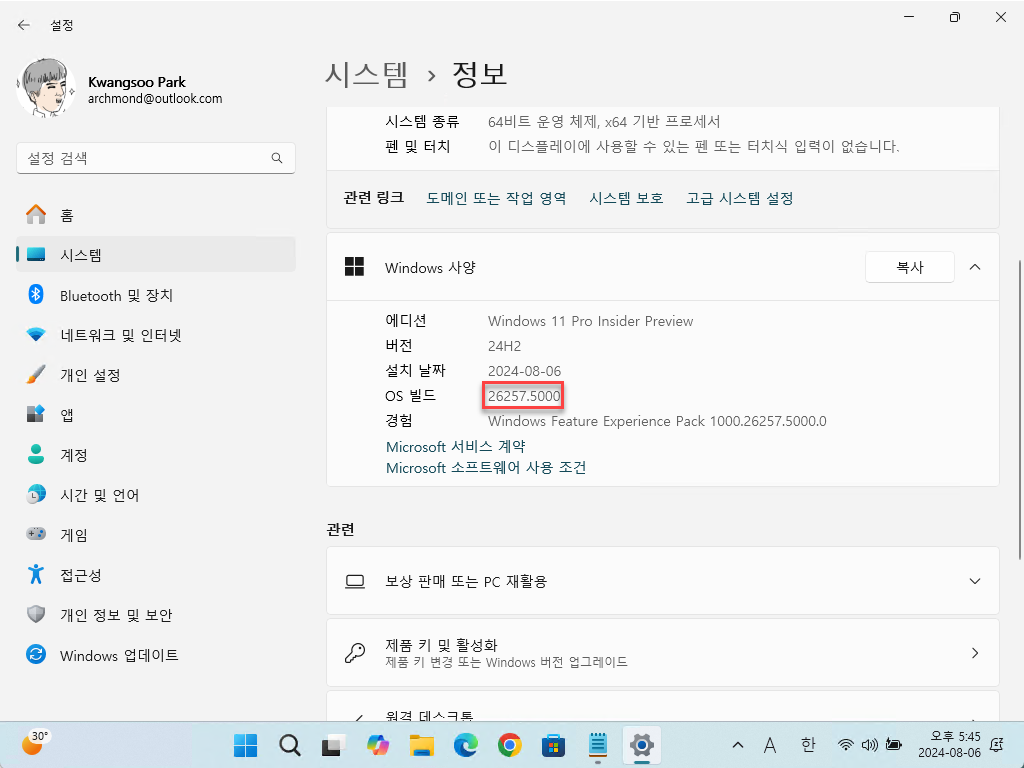Open 앱 settings category
This screenshot has width=1024, height=768.
pos(155,415)
